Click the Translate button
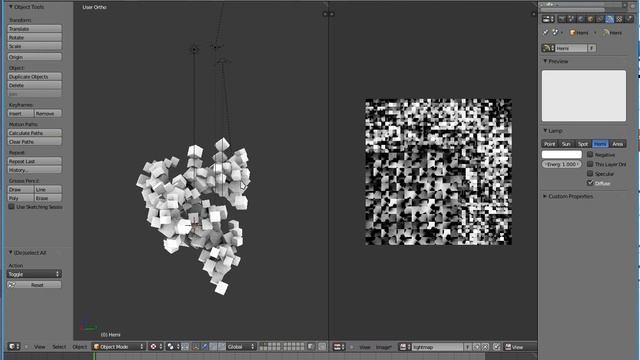Screen dimensions: 640x360 [x=35, y=29]
